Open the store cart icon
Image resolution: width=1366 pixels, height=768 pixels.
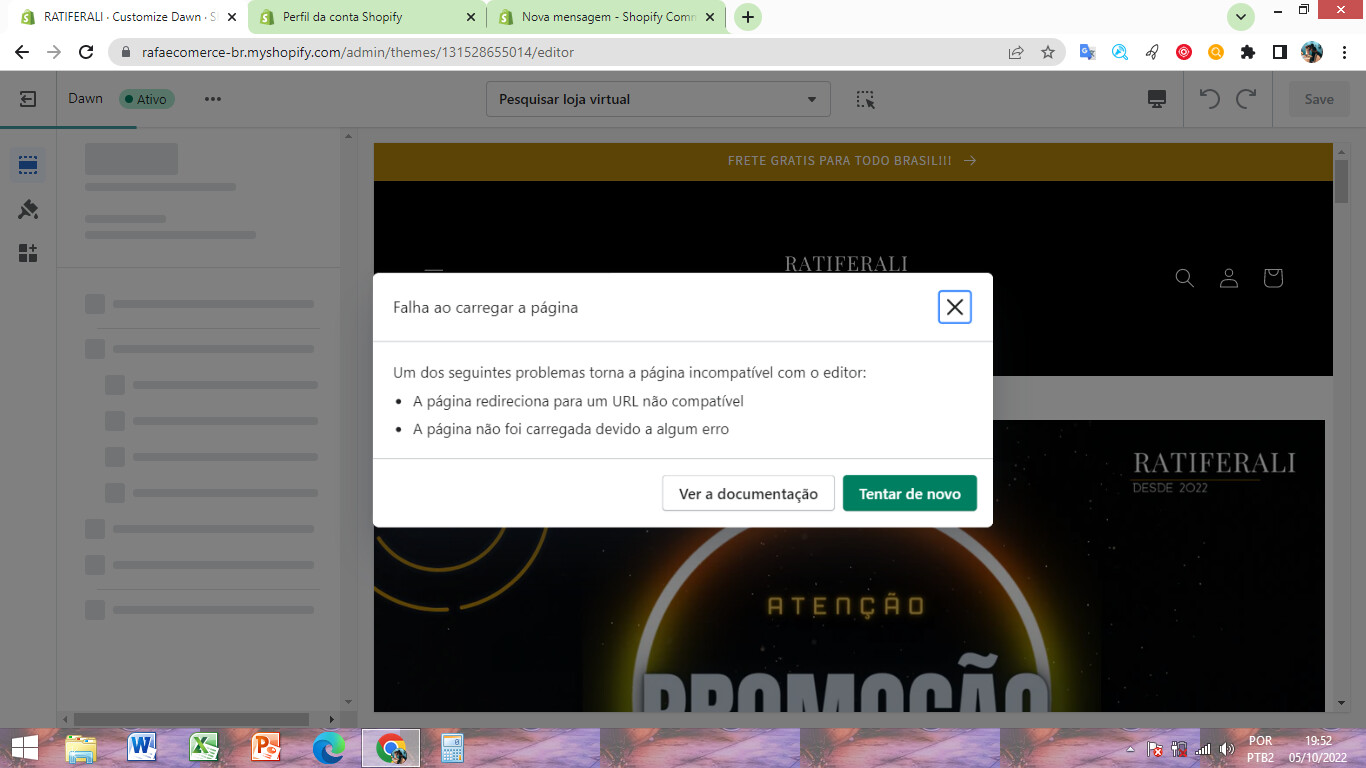[x=1273, y=278]
